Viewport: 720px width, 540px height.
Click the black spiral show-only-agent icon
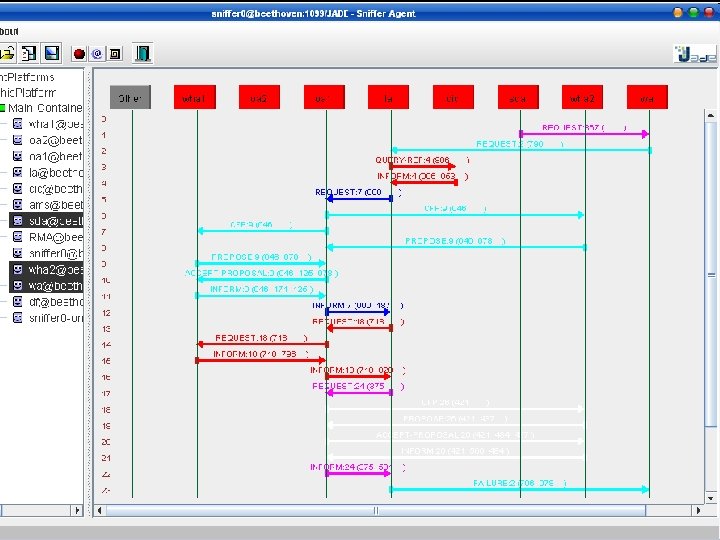point(115,54)
